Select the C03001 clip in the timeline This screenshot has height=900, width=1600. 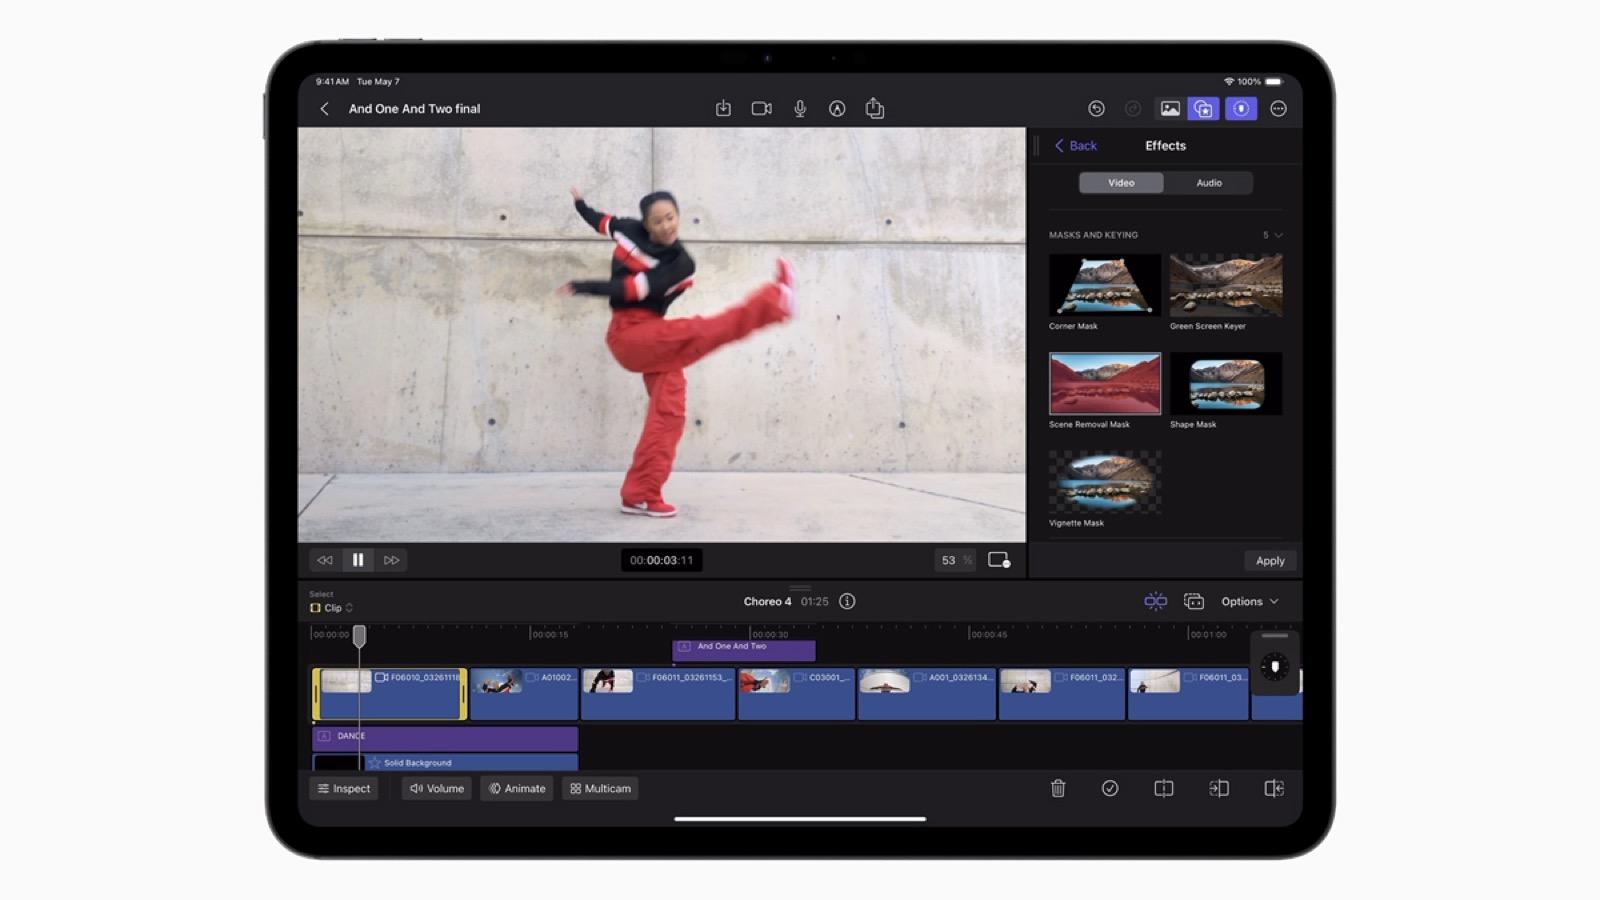point(797,694)
